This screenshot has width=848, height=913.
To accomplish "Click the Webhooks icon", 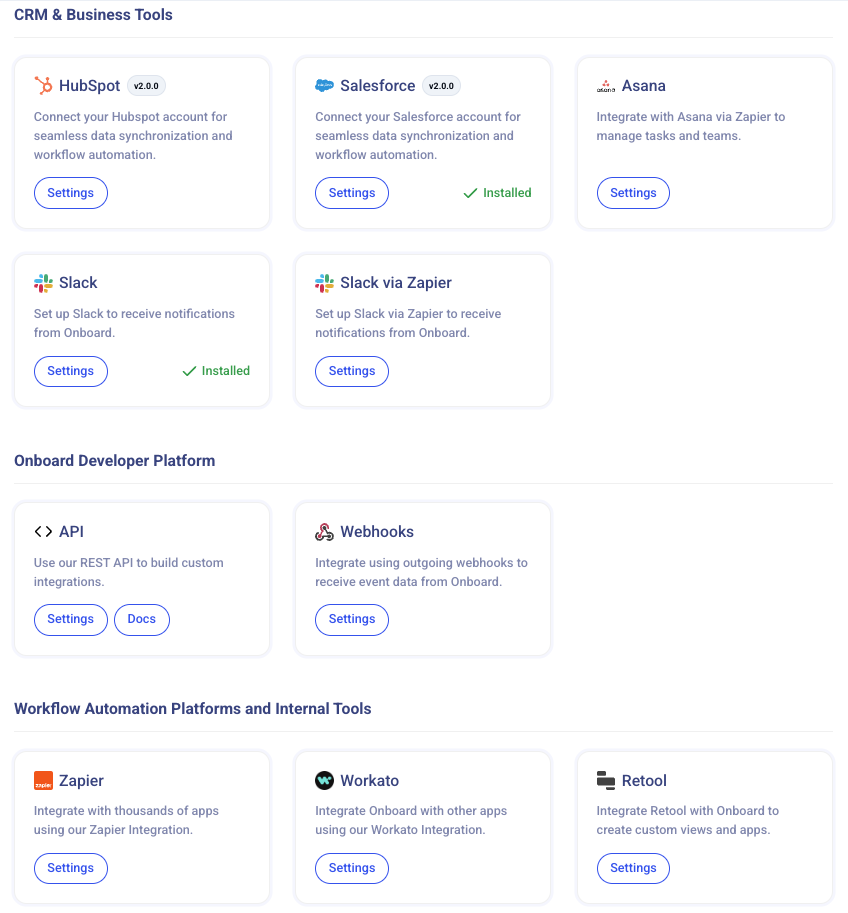I will coord(324,532).
